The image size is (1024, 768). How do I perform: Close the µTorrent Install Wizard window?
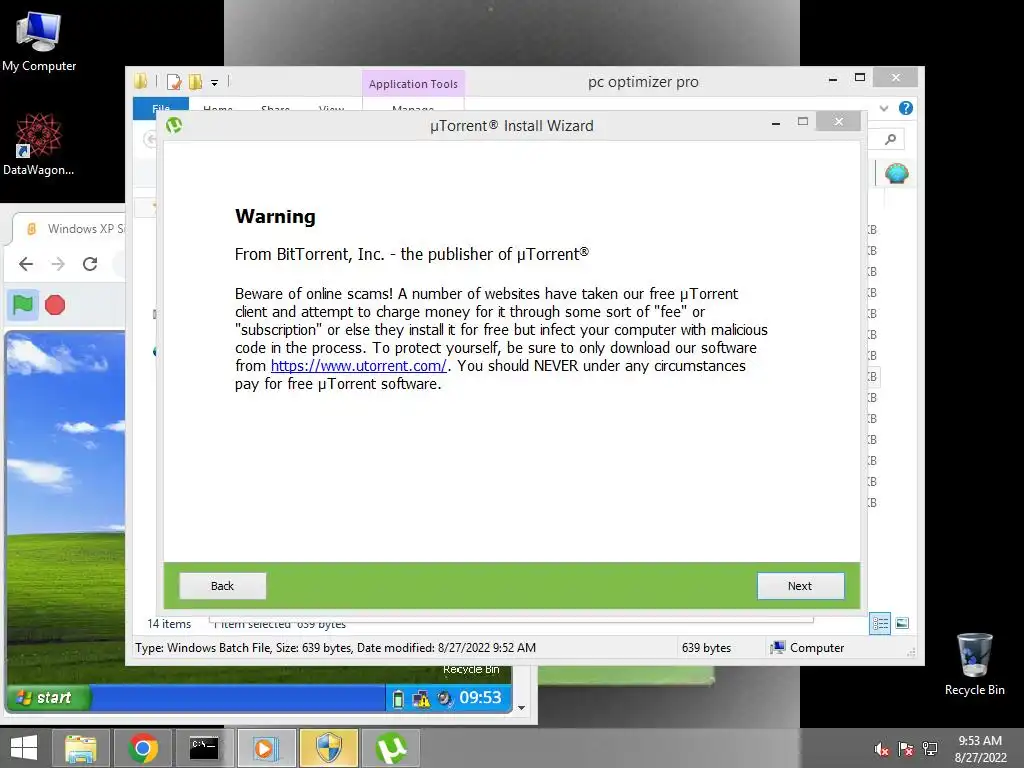(839, 121)
